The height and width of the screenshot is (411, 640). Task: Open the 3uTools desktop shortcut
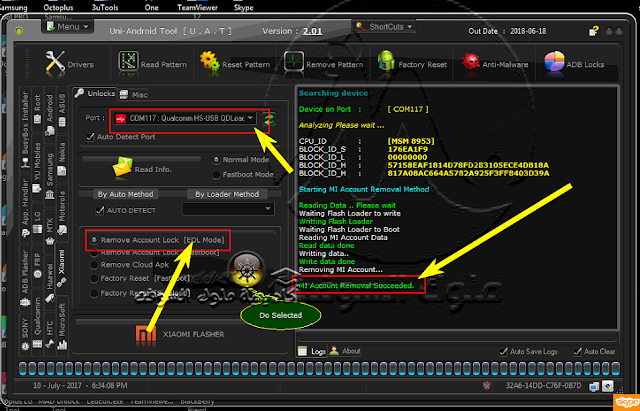105,7
